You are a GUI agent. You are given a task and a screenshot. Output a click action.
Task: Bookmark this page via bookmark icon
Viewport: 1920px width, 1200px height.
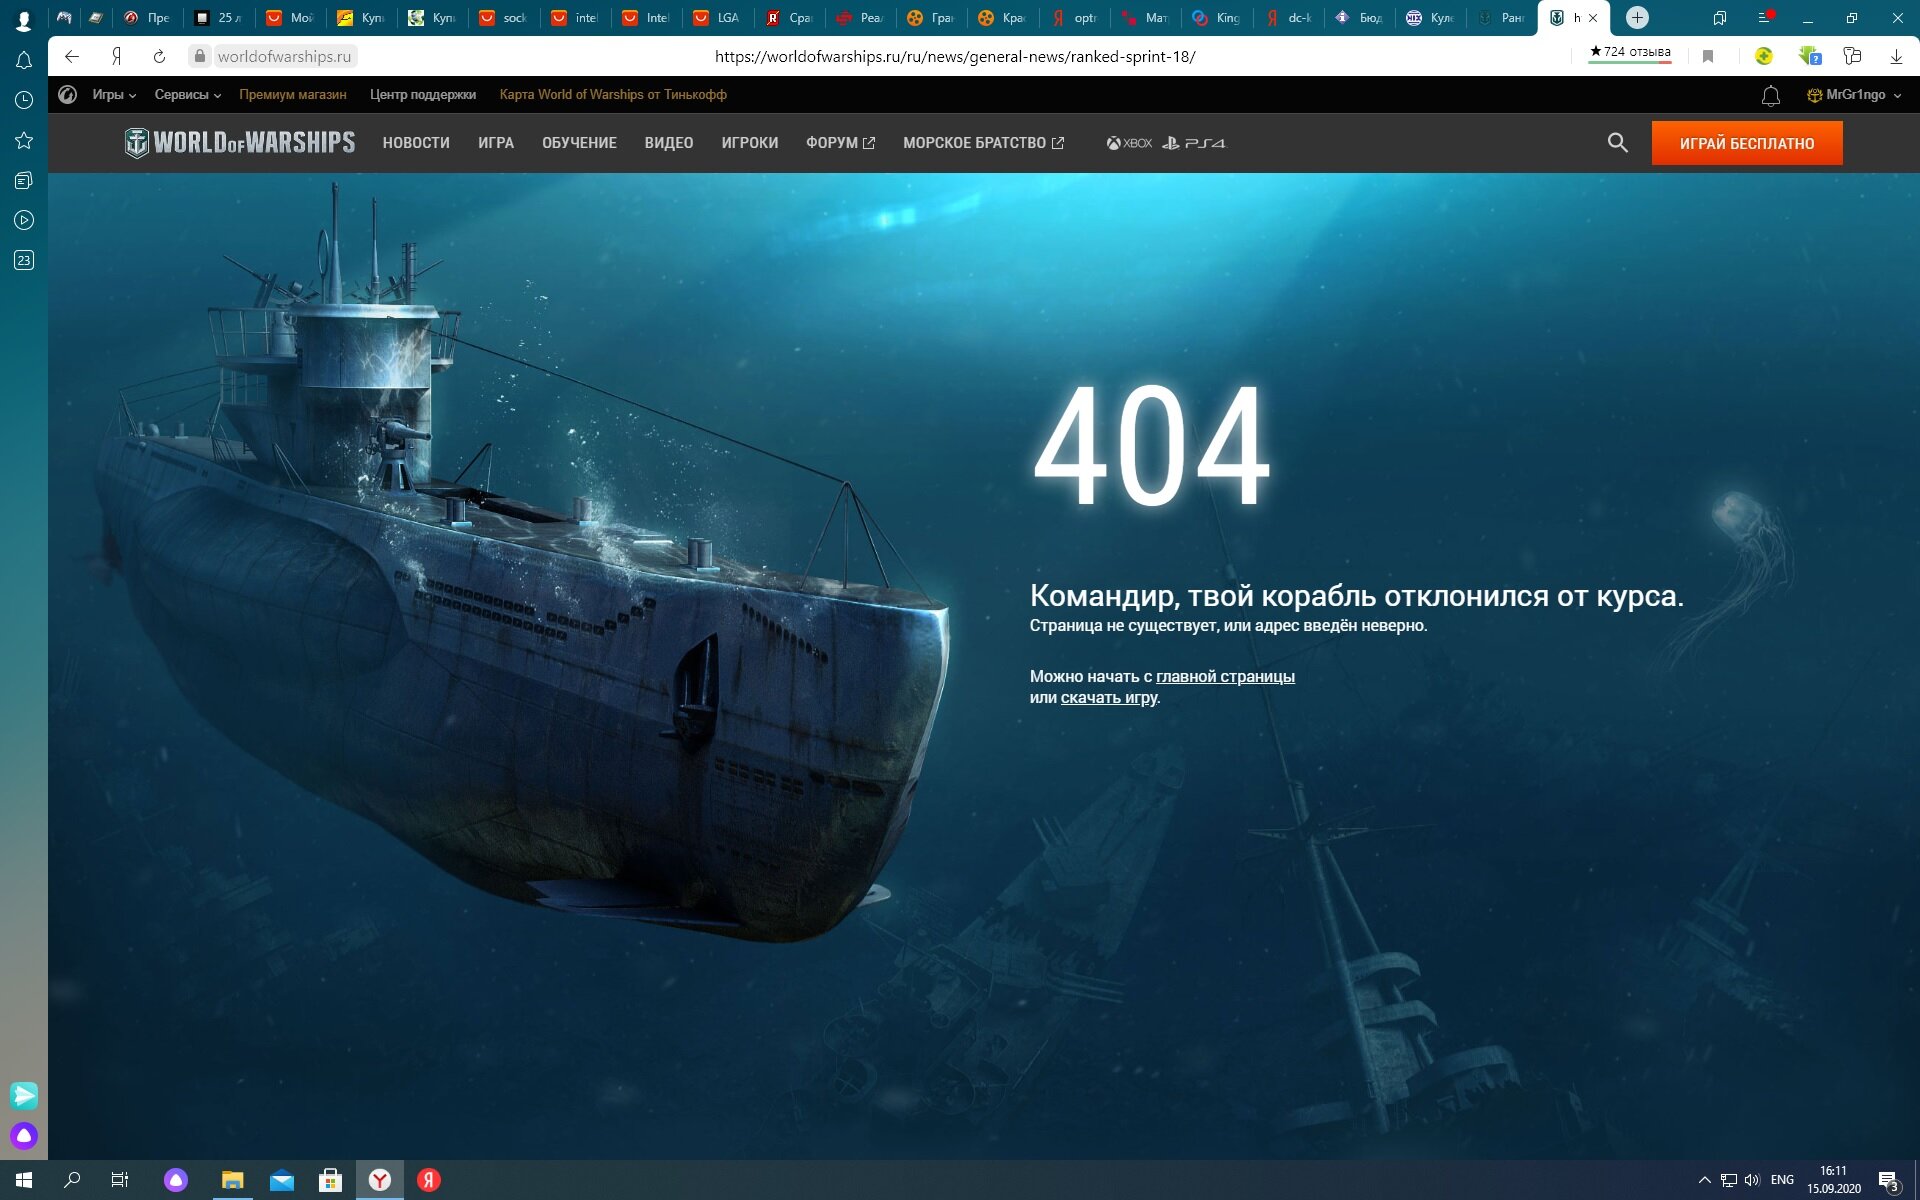[x=1708, y=57]
